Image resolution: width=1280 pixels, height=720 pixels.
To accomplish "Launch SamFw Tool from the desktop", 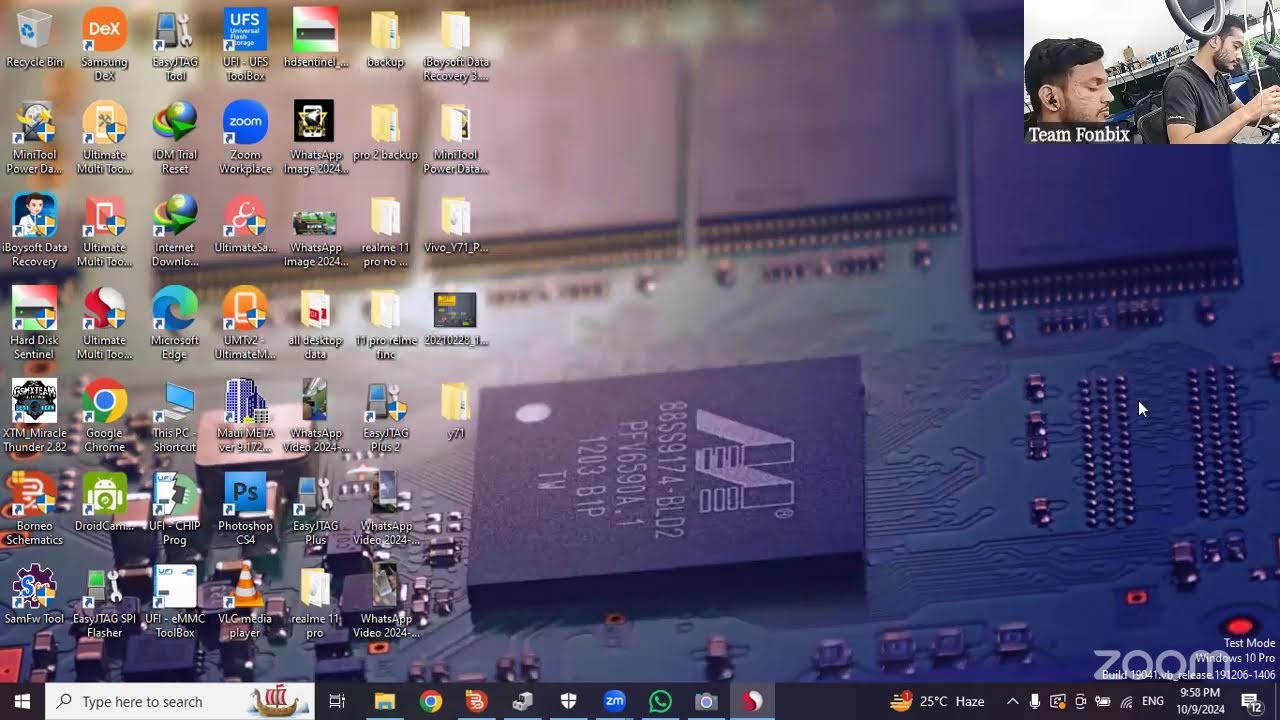I will coord(34,596).
